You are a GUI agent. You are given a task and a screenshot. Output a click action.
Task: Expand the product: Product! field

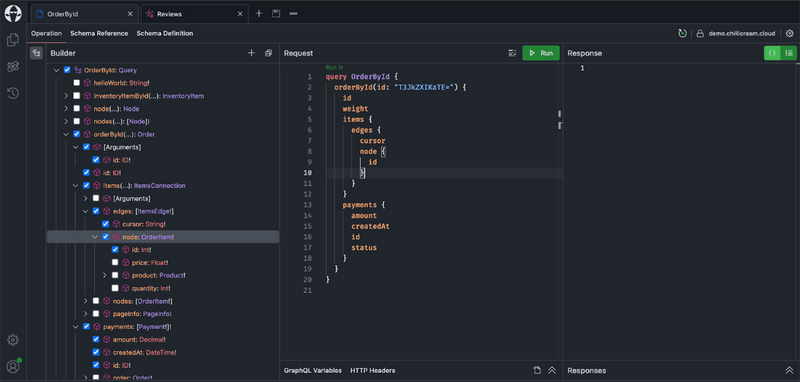[x=105, y=275]
